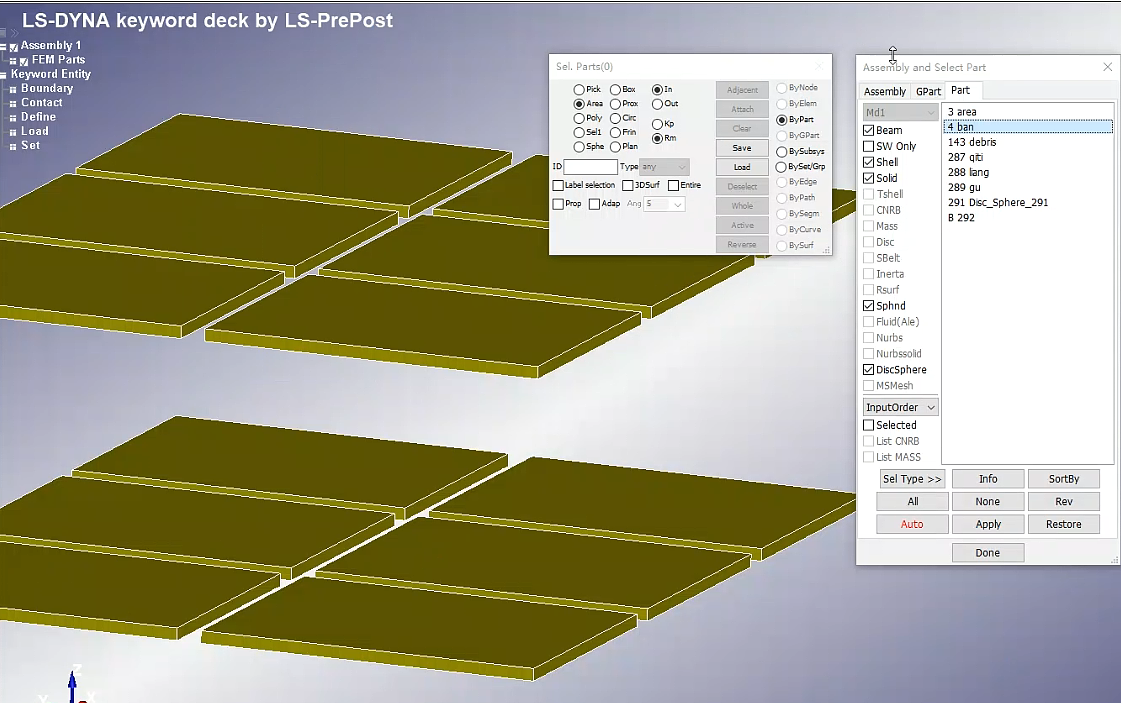The width and height of the screenshot is (1121, 703).
Task: Select the Frin selection mode
Action: 615,132
